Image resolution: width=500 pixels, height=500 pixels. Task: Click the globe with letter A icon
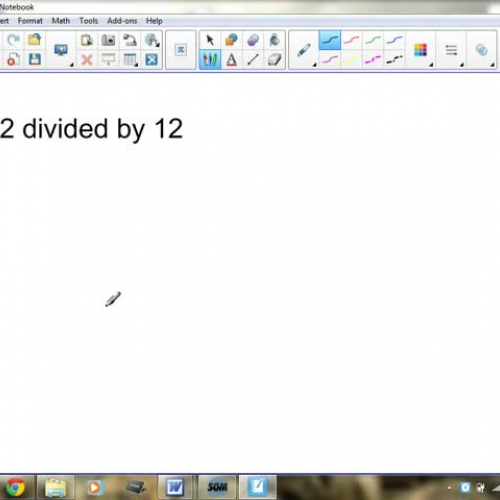pos(151,40)
